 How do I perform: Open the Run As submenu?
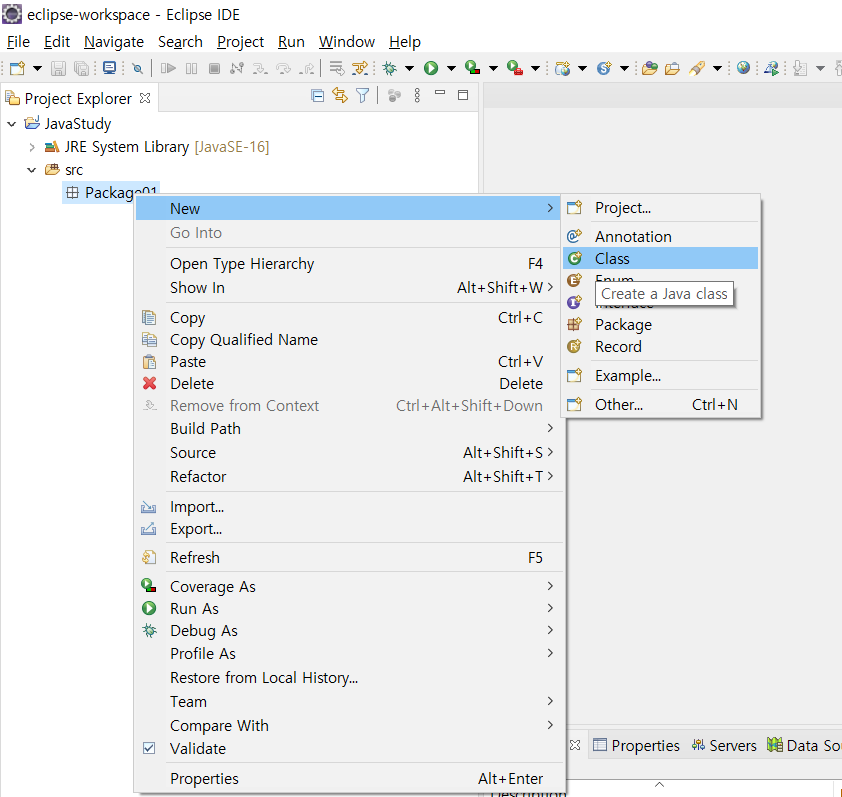click(x=349, y=608)
